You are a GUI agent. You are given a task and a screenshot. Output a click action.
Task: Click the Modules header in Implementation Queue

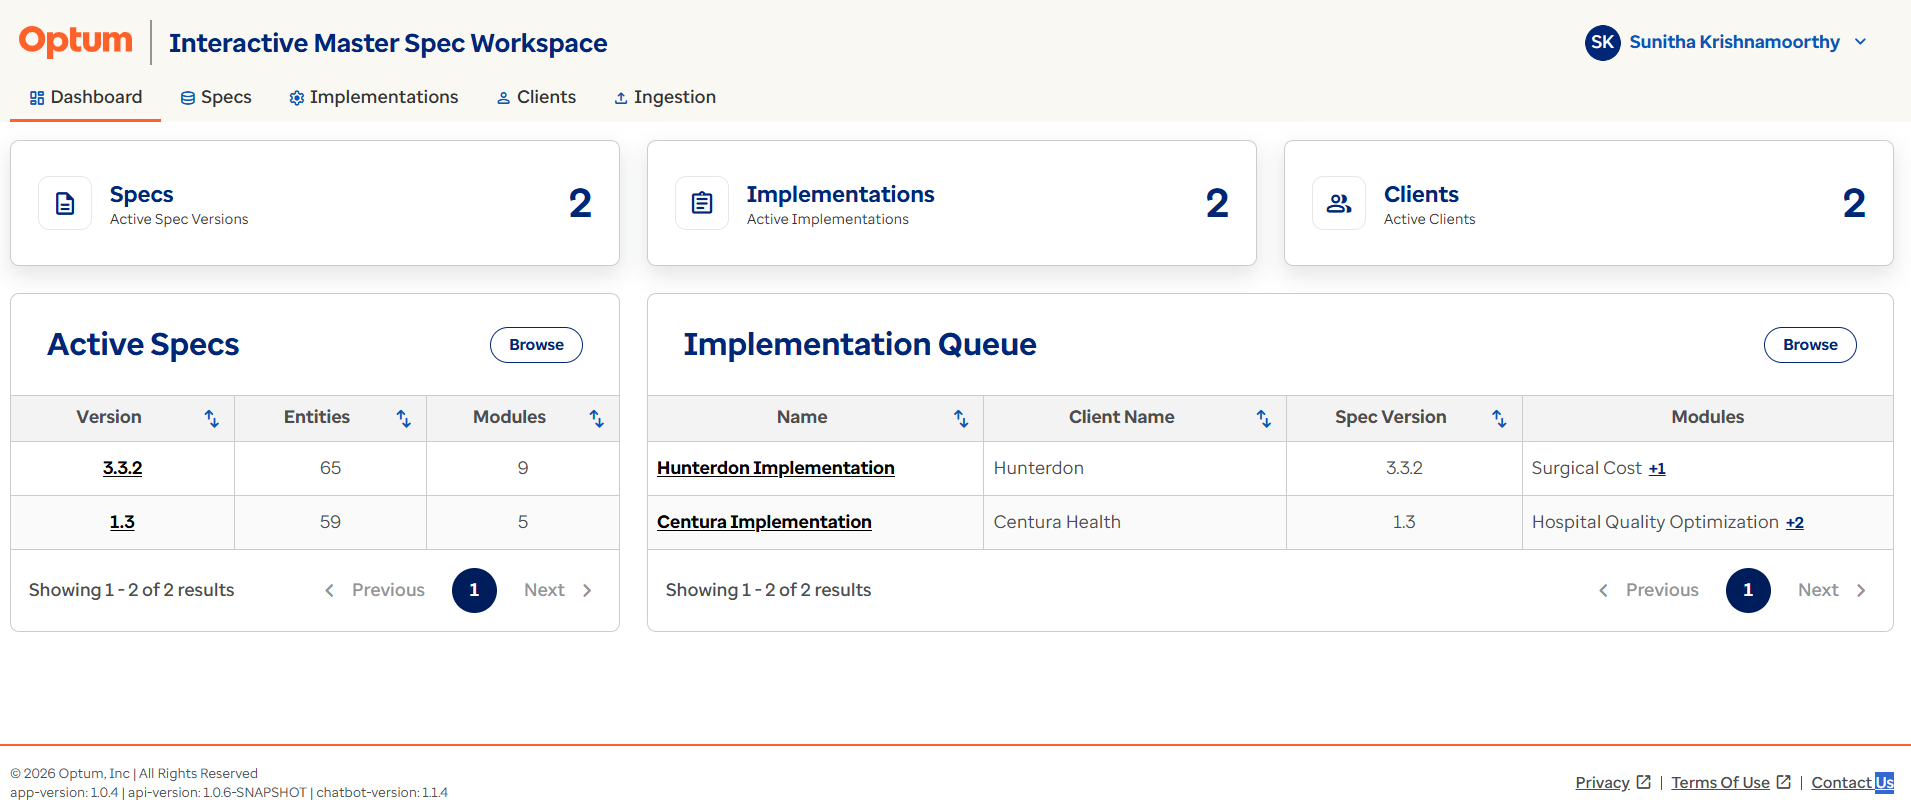1707,417
